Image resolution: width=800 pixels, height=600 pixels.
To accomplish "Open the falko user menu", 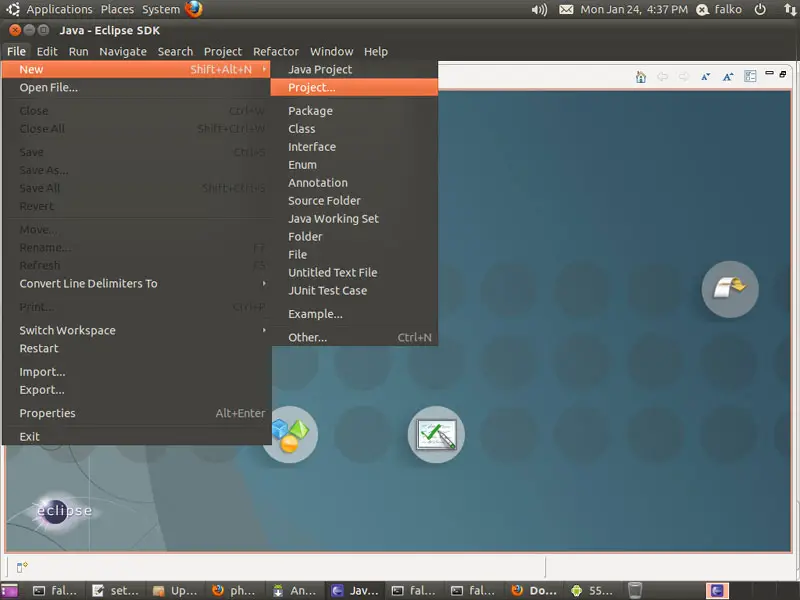I will click(719, 10).
